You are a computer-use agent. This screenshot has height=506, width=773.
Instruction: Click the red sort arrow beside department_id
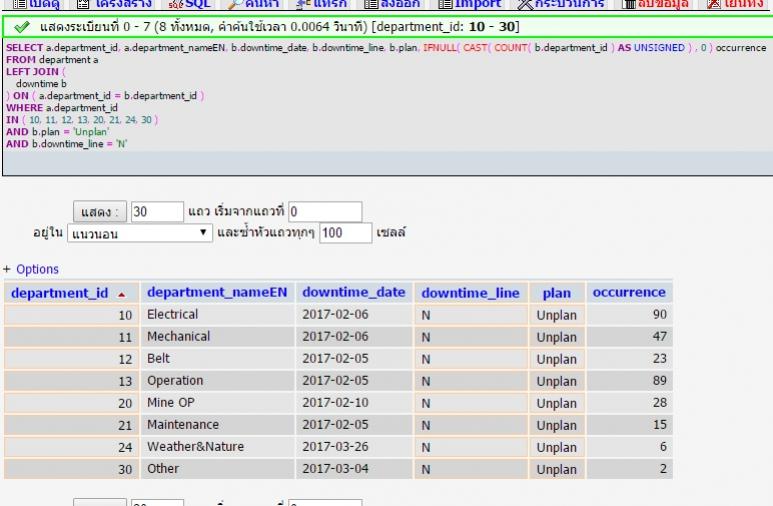(121, 295)
